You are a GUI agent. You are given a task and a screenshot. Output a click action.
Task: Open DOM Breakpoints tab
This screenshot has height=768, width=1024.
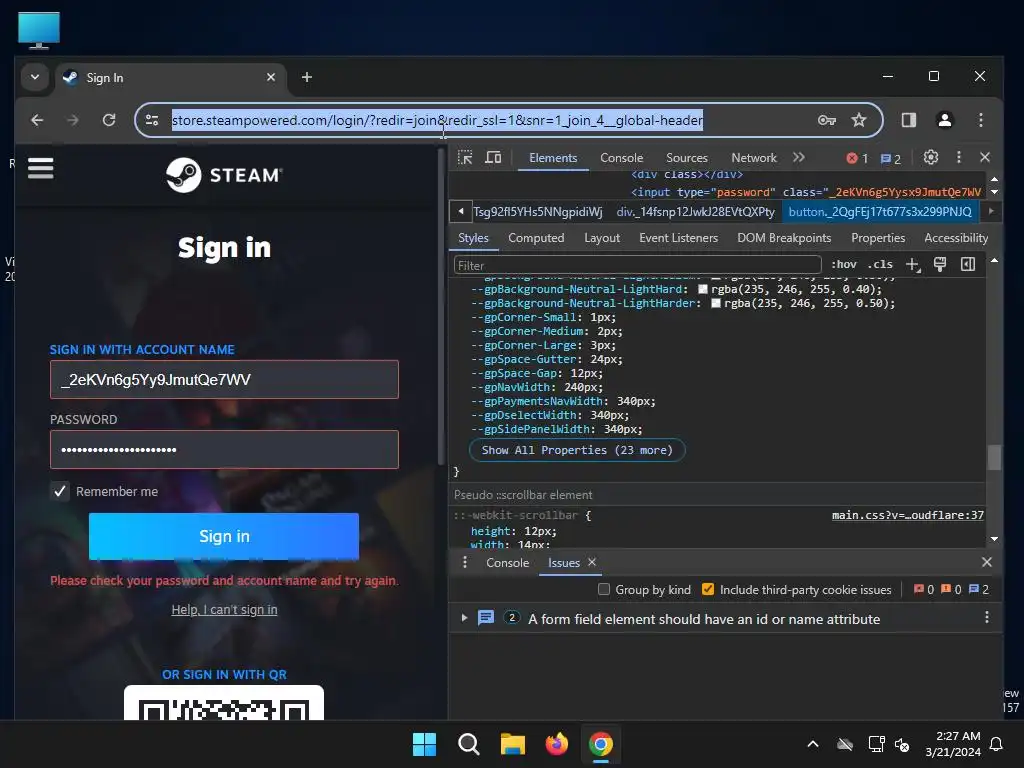click(784, 238)
